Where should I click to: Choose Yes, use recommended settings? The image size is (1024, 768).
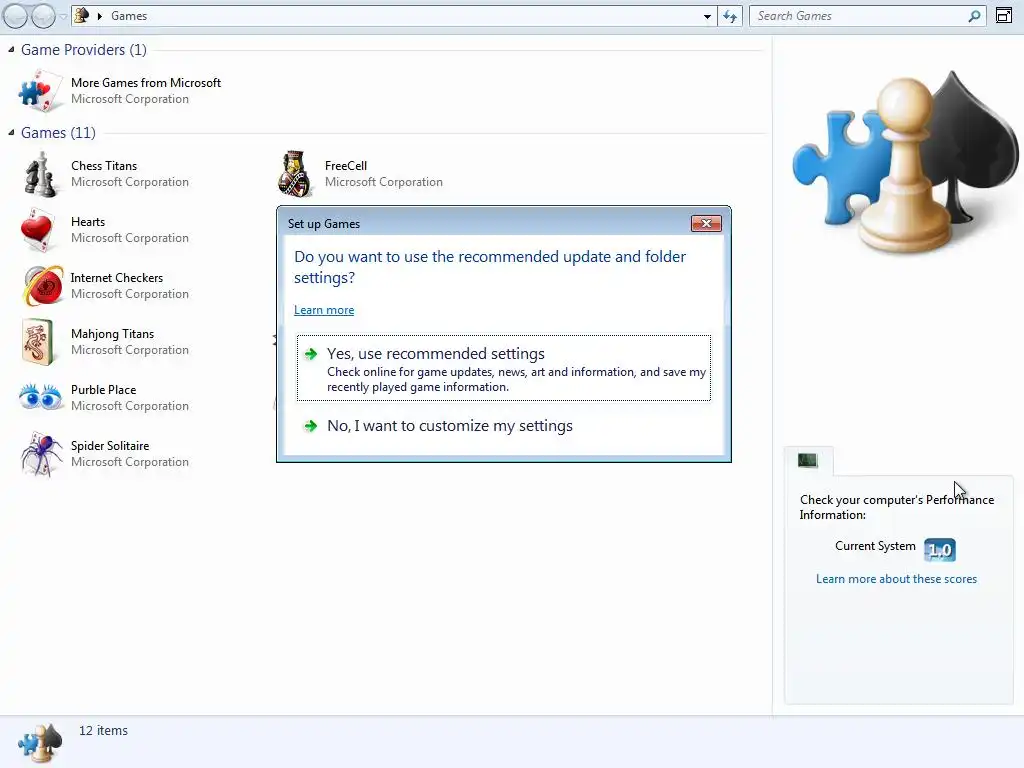[x=504, y=368]
